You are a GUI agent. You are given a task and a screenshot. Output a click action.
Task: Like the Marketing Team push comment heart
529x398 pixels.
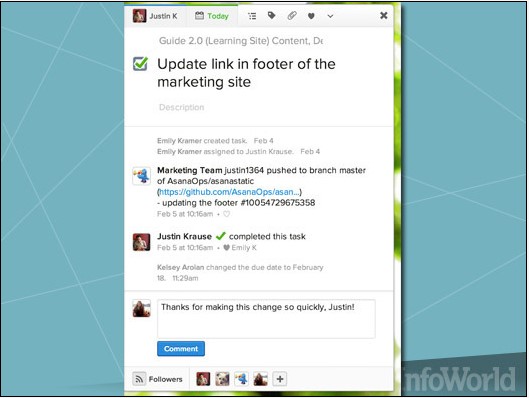click(227, 214)
